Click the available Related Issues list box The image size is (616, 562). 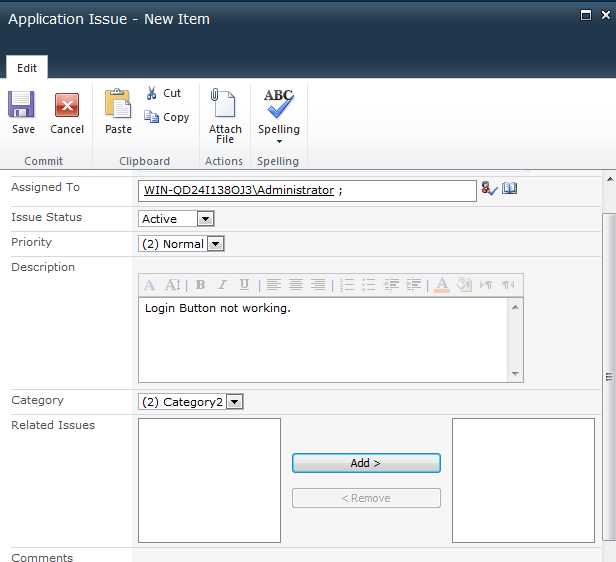click(209, 480)
